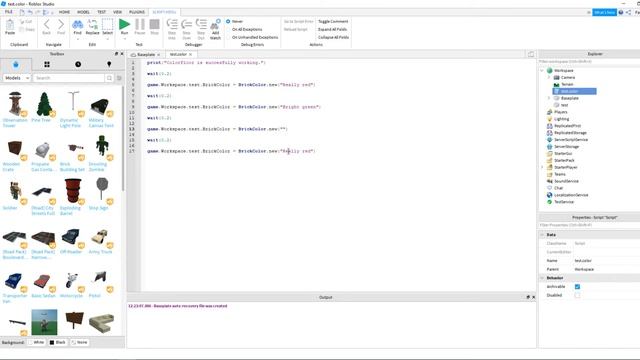This screenshot has width=640, height=360.
Task: Select Lighting in the Explorer
Action: (x=561, y=119)
